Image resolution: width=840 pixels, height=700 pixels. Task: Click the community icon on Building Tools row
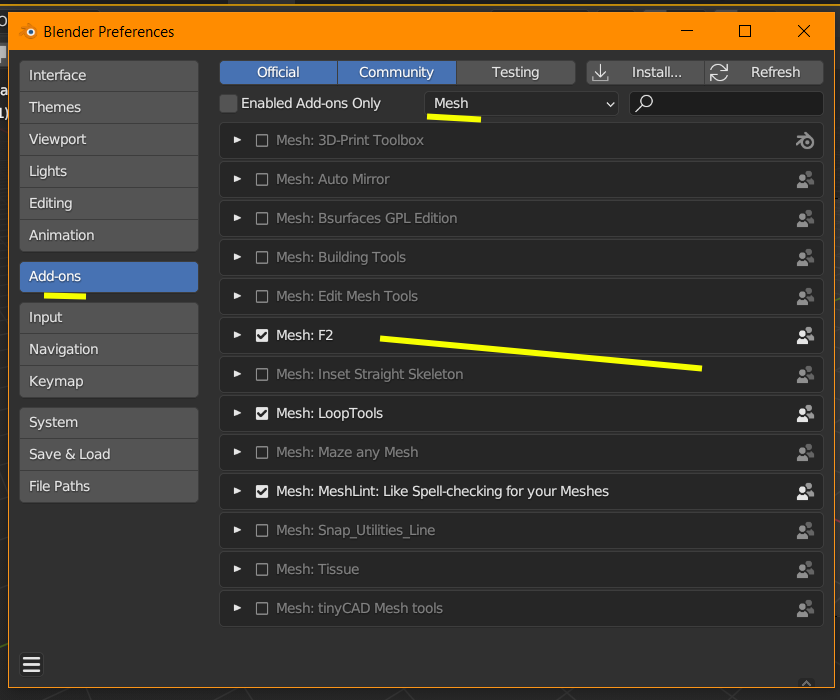click(805, 258)
